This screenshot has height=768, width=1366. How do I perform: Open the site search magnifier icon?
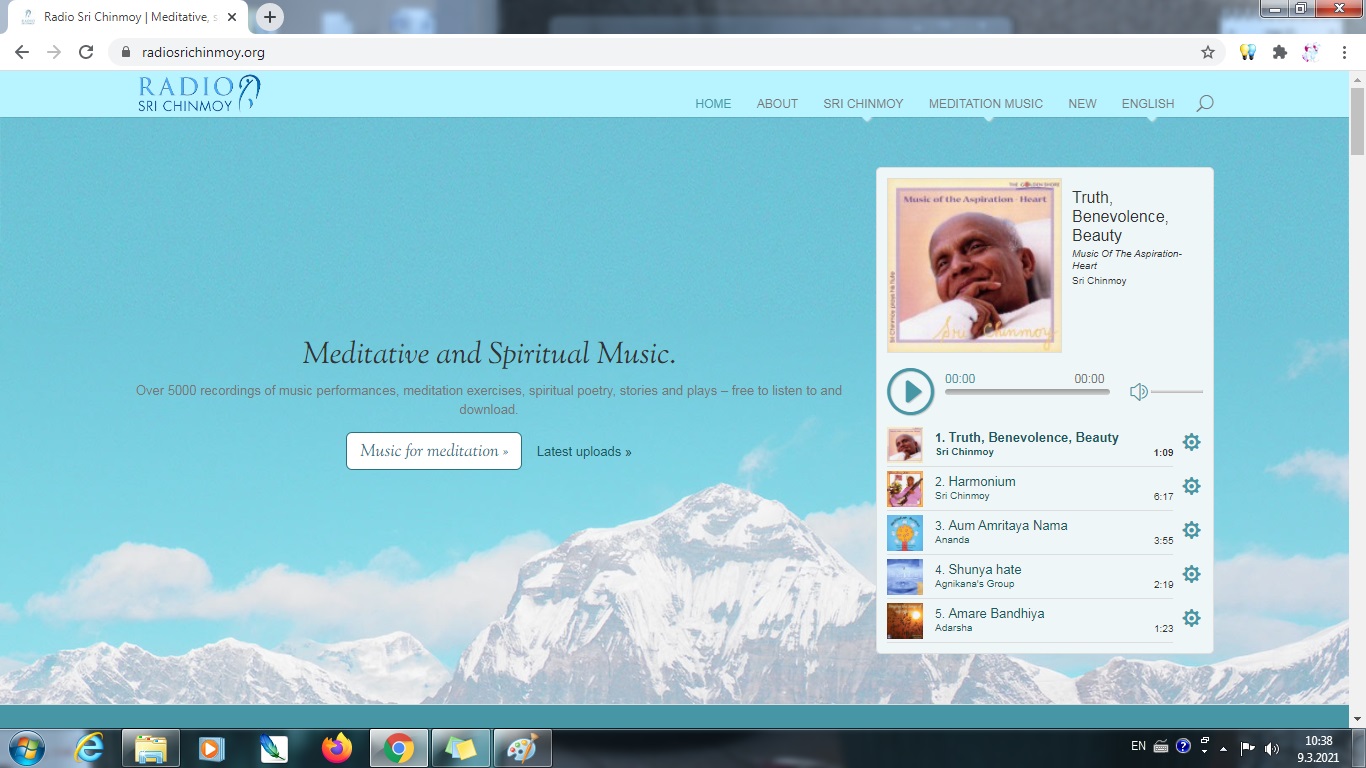[x=1205, y=103]
